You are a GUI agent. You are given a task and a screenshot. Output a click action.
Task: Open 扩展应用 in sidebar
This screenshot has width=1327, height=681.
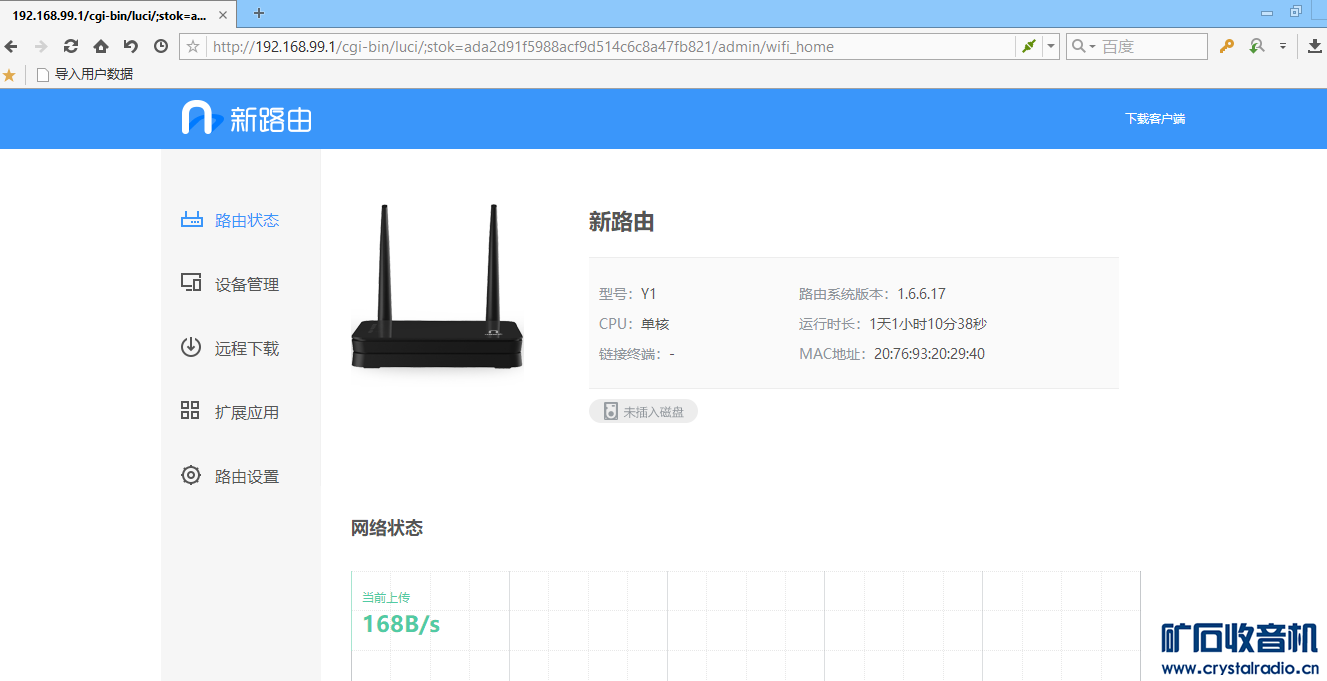(x=247, y=413)
